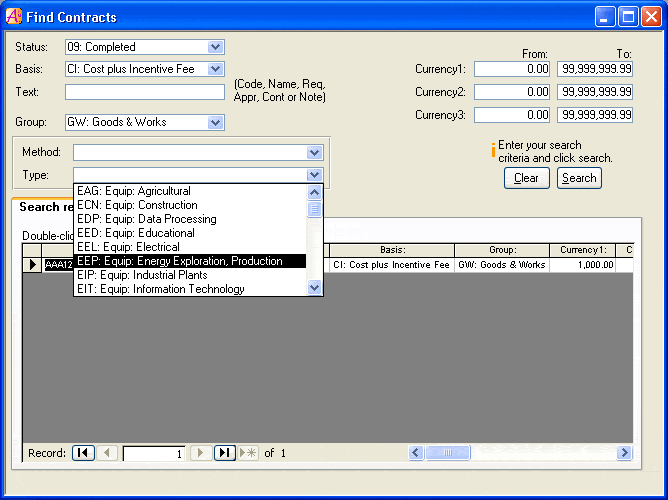
Task: Click the Currency2 From field
Action: (x=512, y=92)
